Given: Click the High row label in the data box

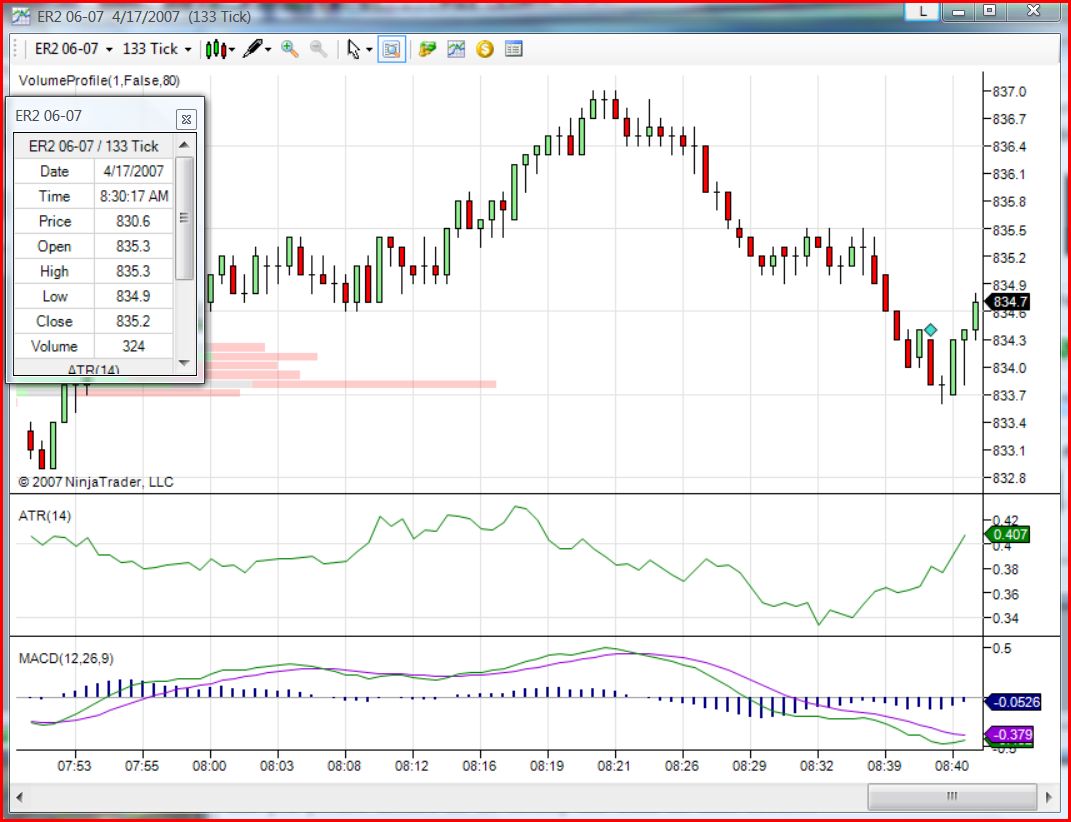Looking at the screenshot, I should (x=55, y=271).
